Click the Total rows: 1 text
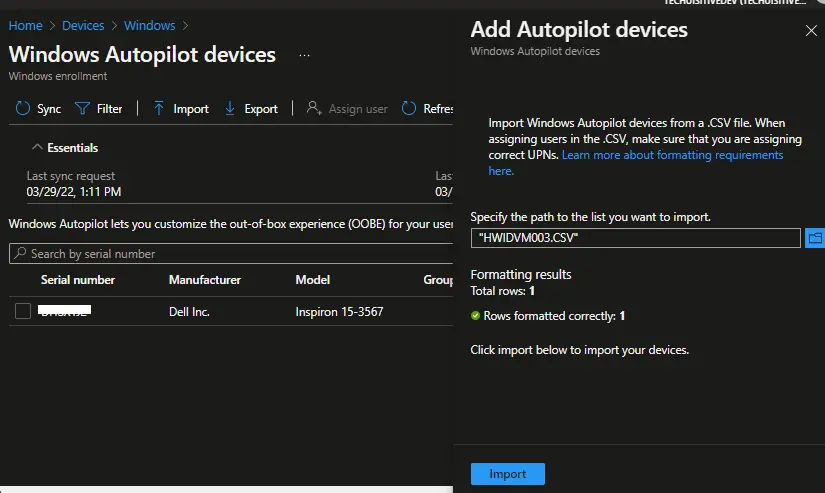 502,291
